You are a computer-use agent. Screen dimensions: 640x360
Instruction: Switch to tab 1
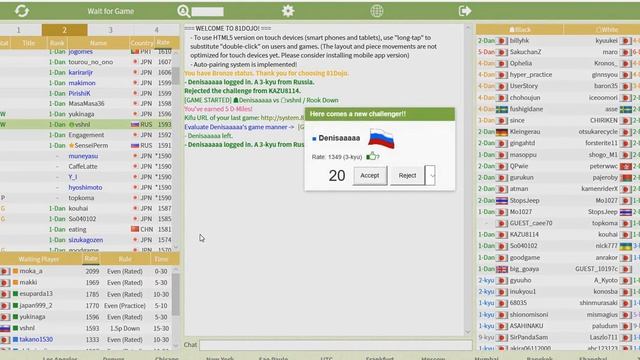tap(18, 30)
